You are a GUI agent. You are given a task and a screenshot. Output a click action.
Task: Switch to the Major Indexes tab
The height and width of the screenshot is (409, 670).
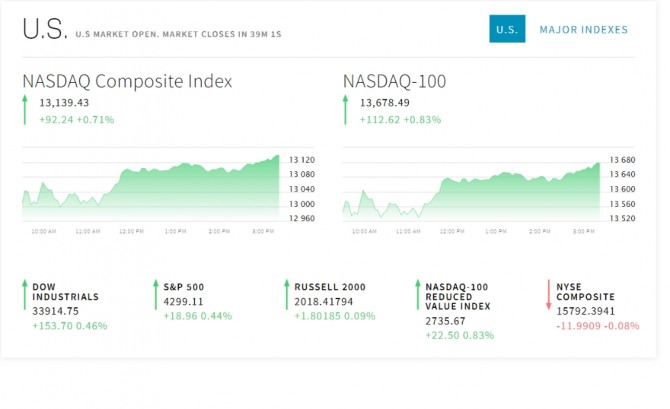click(583, 30)
